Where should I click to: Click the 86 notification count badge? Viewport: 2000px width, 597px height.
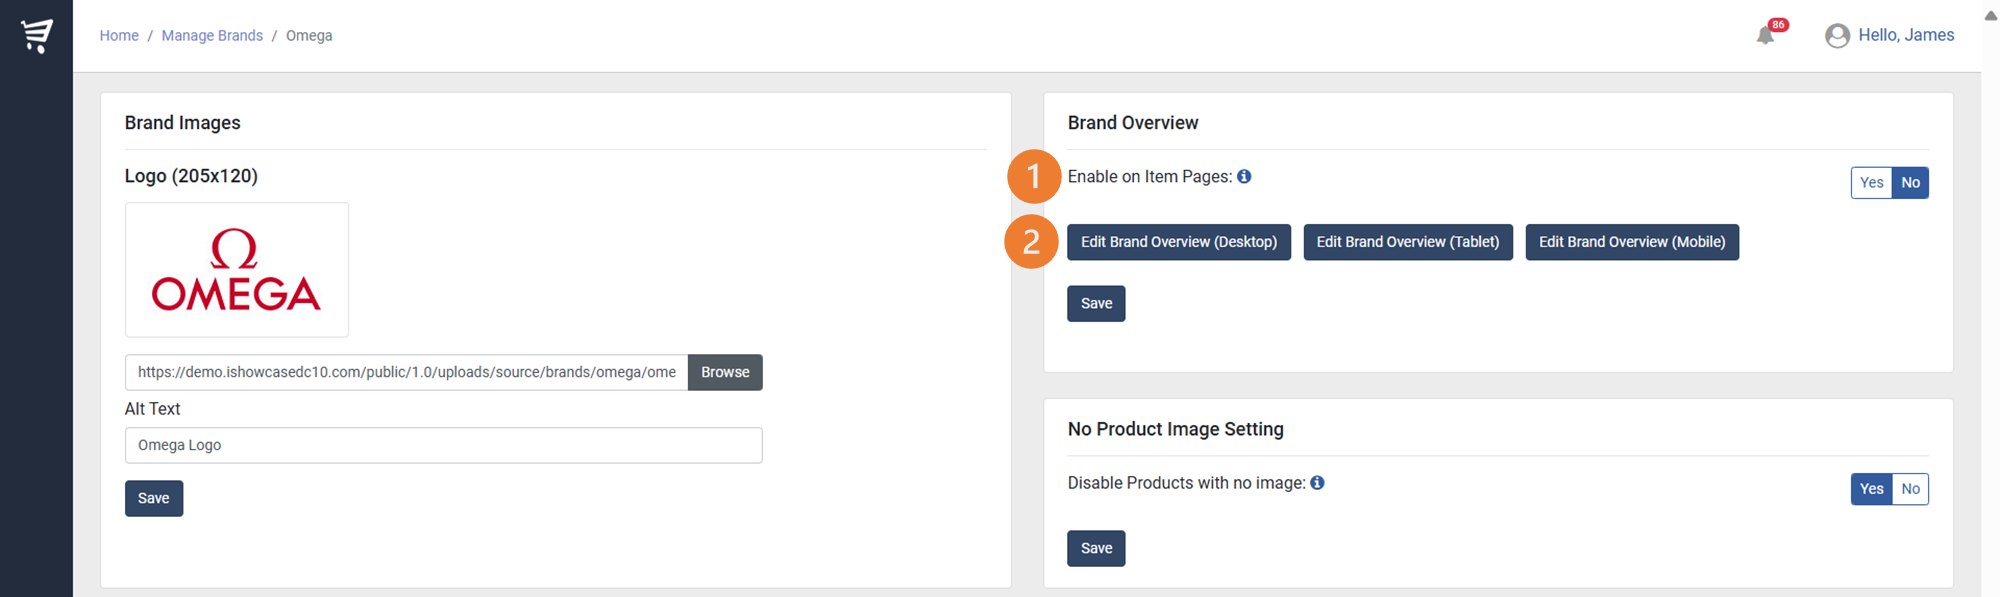point(1778,25)
